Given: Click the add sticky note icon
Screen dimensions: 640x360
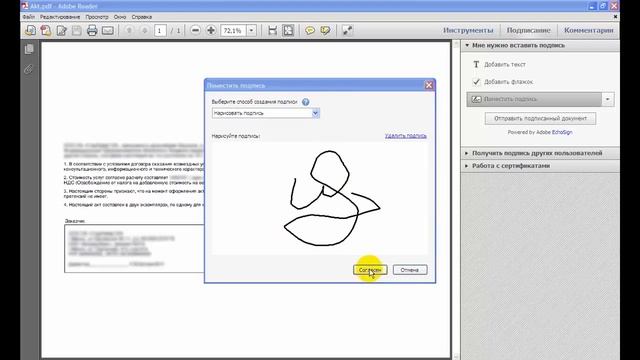Looking at the screenshot, I should coord(310,30).
